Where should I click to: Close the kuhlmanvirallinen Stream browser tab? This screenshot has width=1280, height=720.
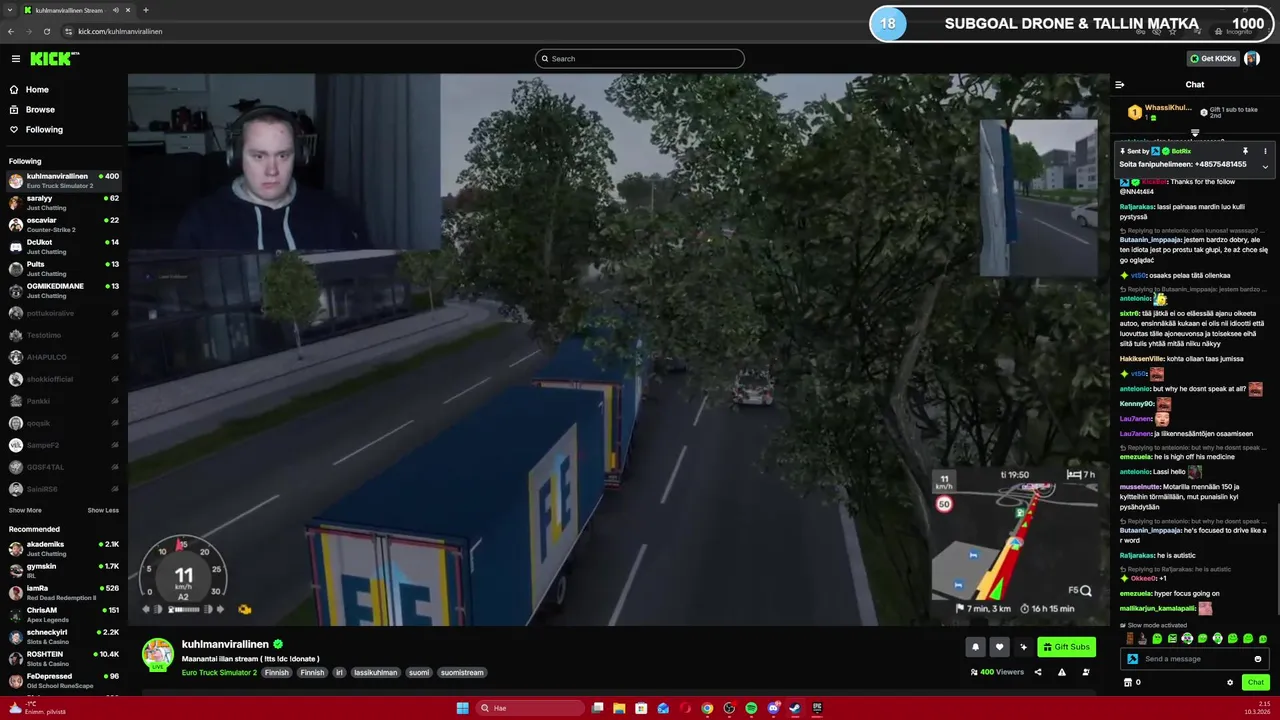pyautogui.click(x=128, y=10)
